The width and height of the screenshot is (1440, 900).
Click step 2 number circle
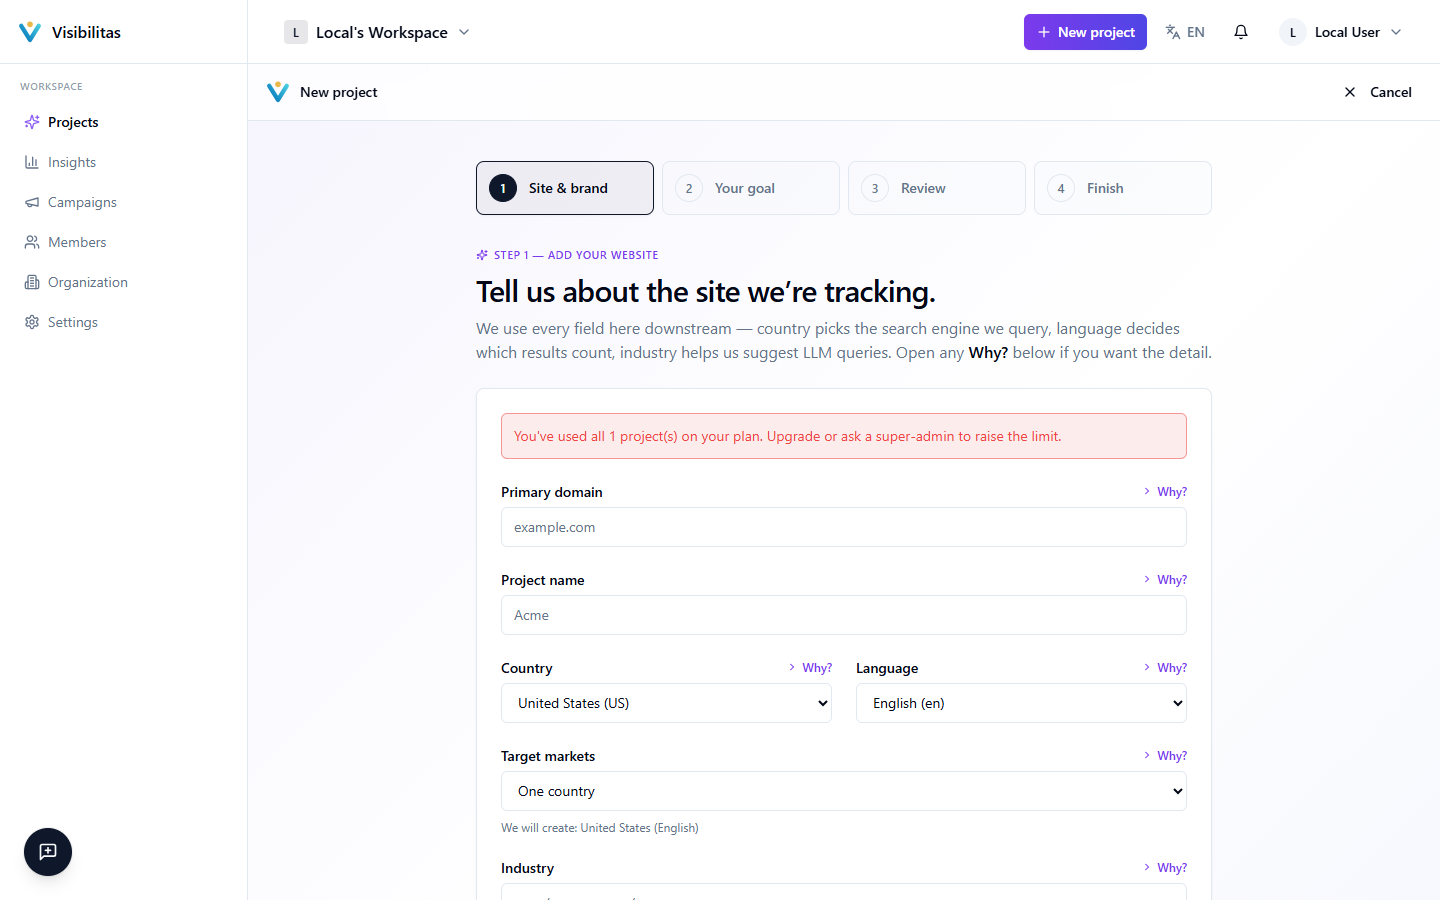click(689, 188)
